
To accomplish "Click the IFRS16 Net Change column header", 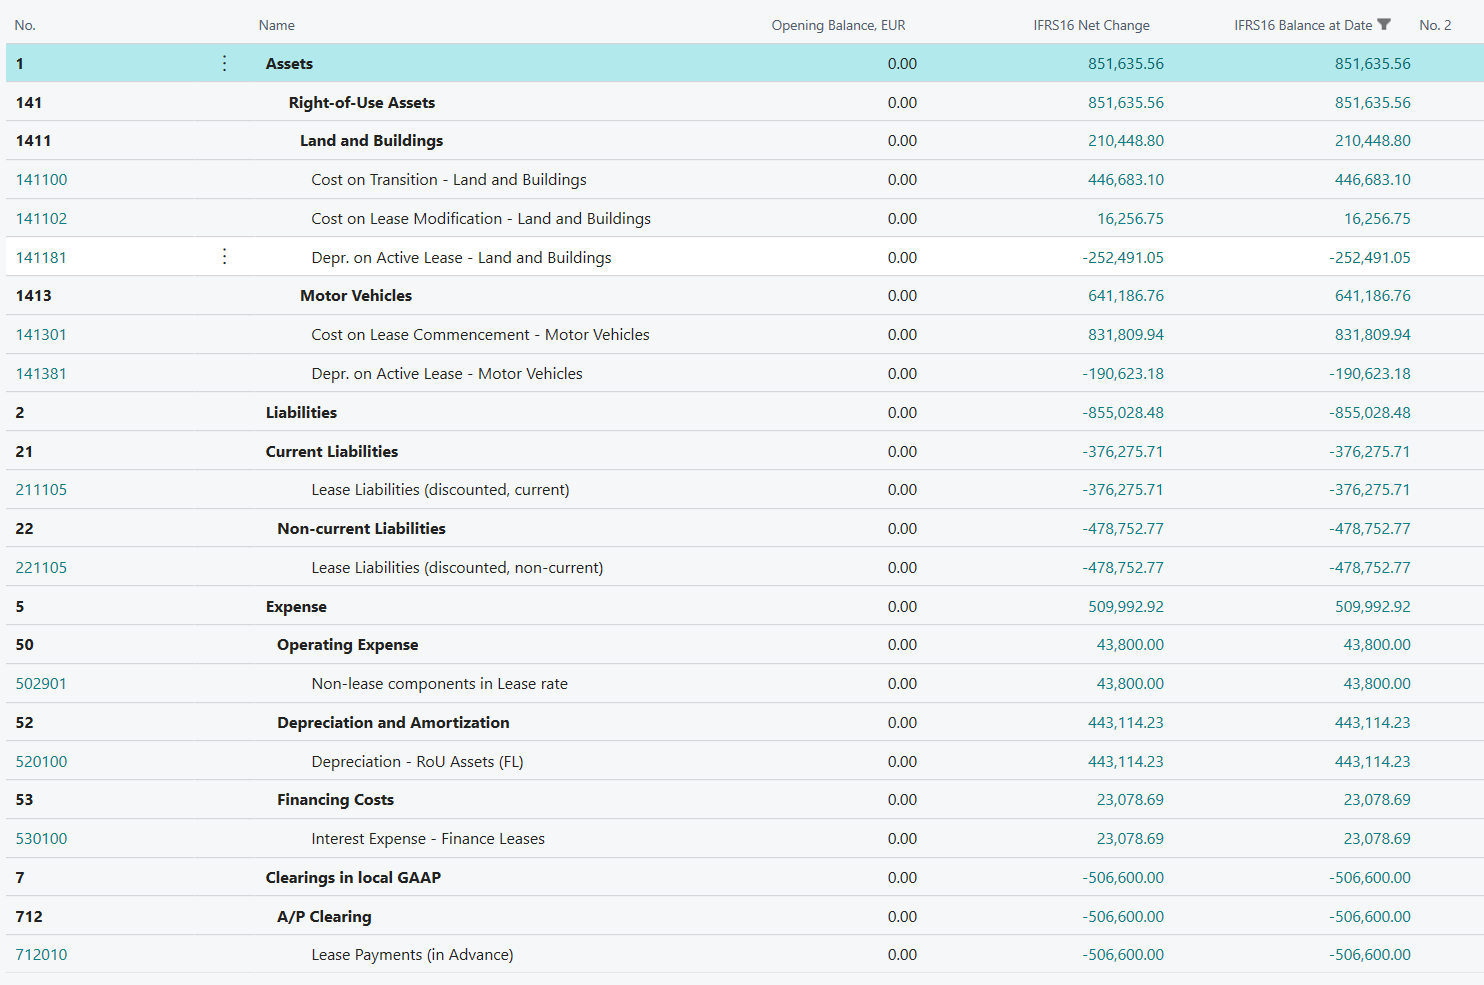I will point(1091,25).
